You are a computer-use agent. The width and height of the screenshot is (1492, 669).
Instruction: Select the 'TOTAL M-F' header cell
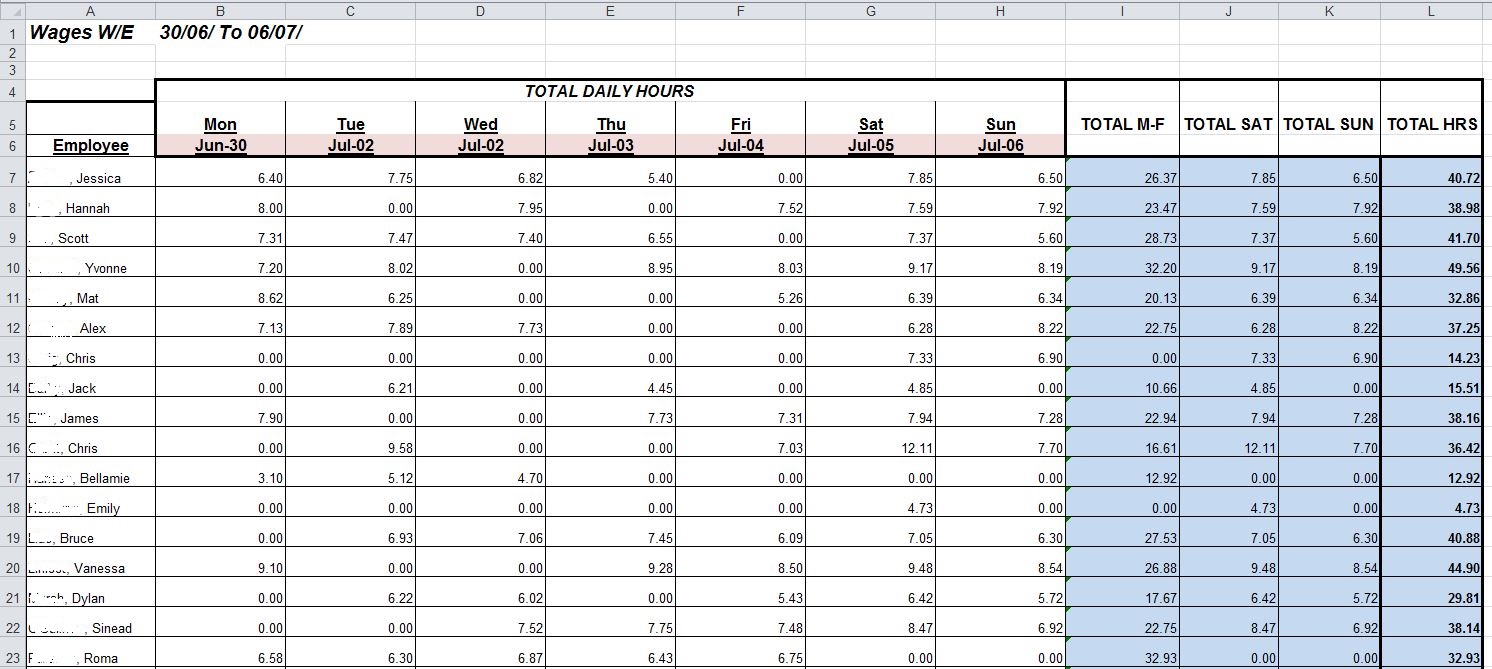(1122, 125)
